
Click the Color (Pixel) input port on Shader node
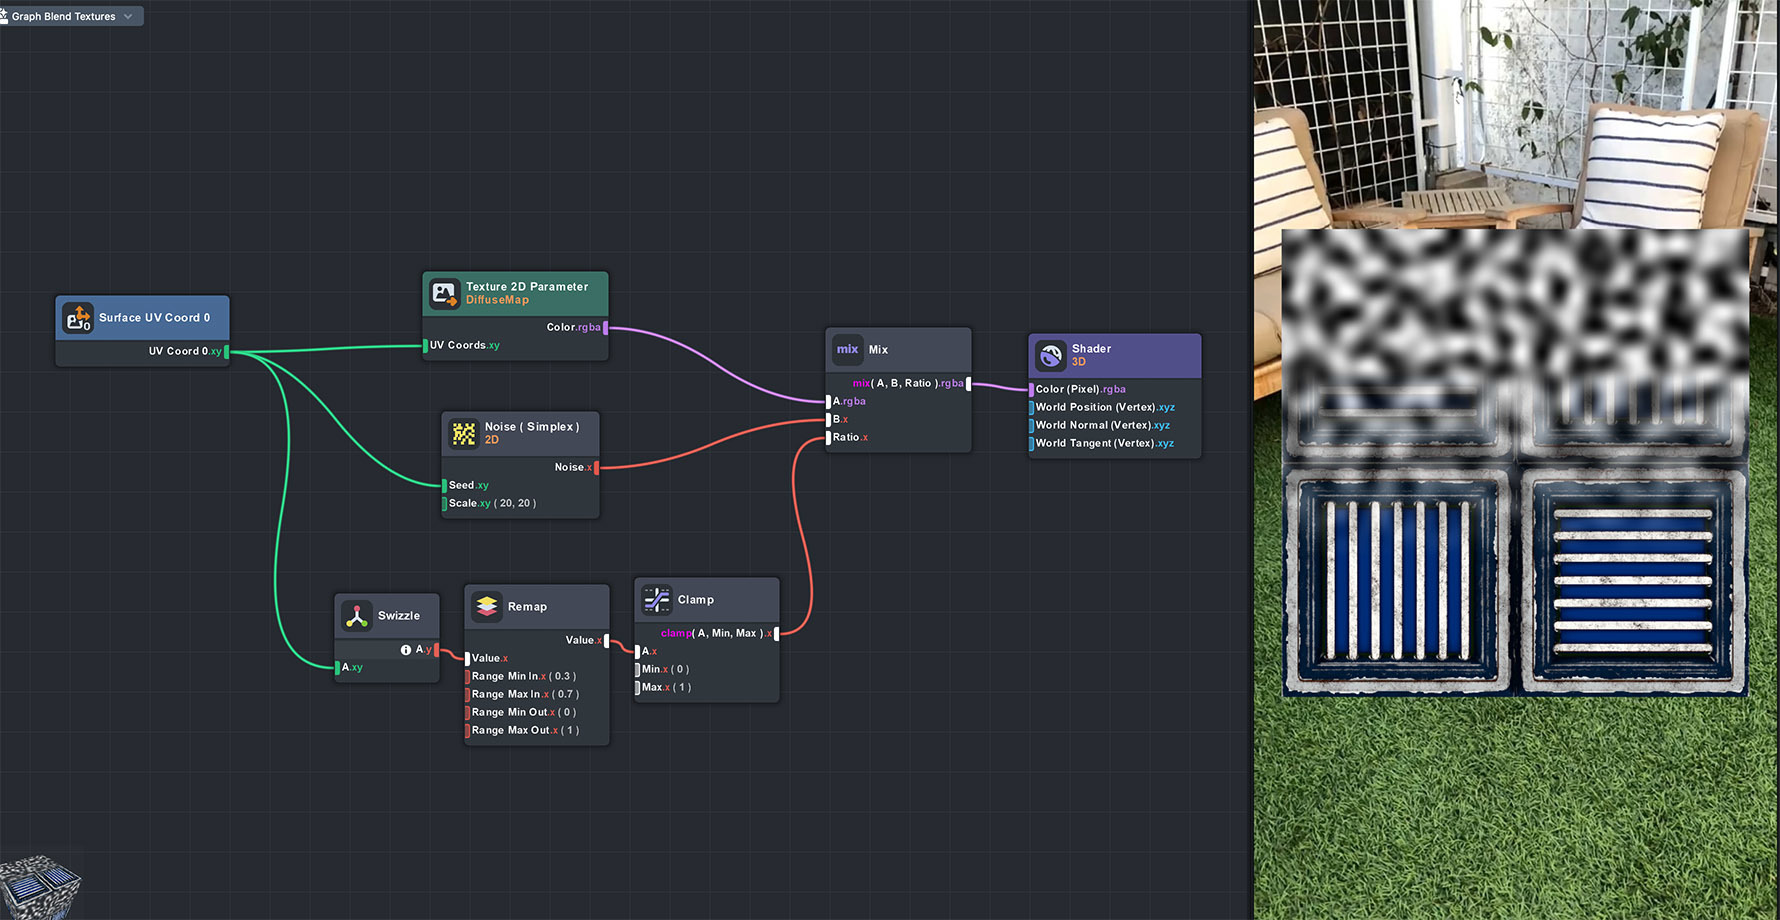(1031, 390)
